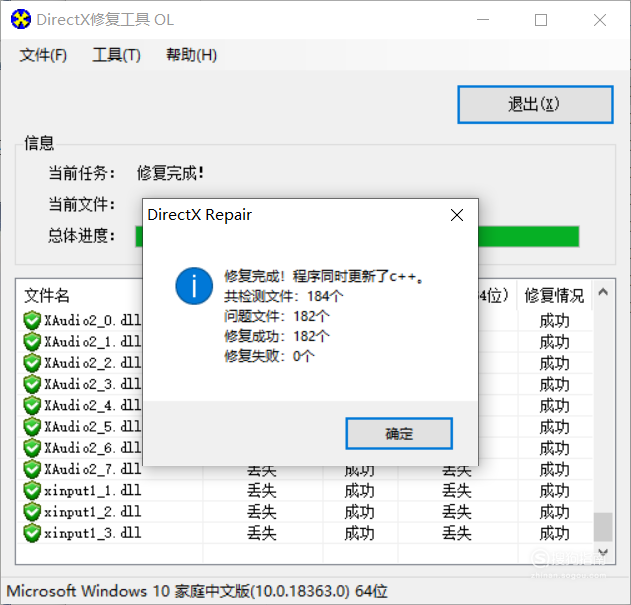Select the xinput1_1.dll file name
The height and width of the screenshot is (605, 631).
(x=93, y=491)
